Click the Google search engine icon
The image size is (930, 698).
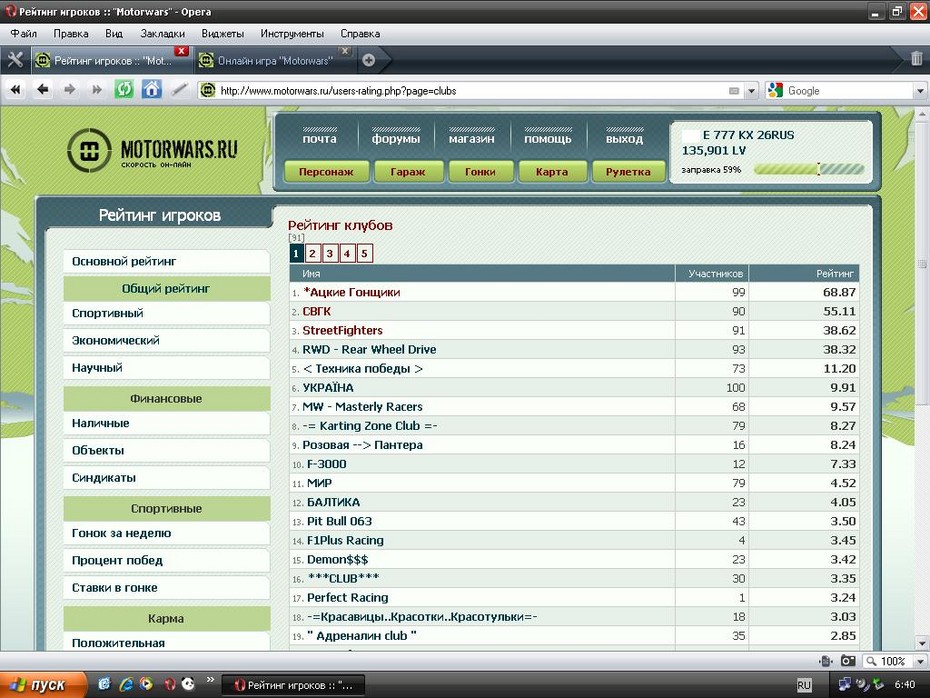775,91
